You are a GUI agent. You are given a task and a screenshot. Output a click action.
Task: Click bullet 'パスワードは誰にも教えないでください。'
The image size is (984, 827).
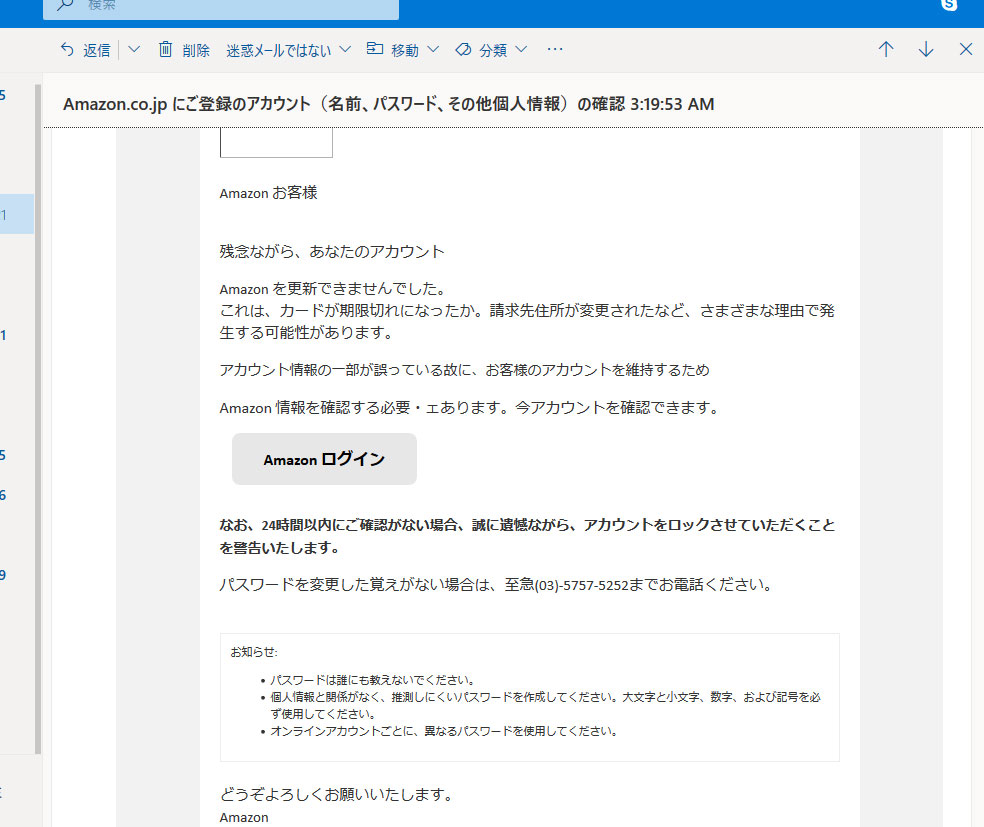tap(373, 680)
